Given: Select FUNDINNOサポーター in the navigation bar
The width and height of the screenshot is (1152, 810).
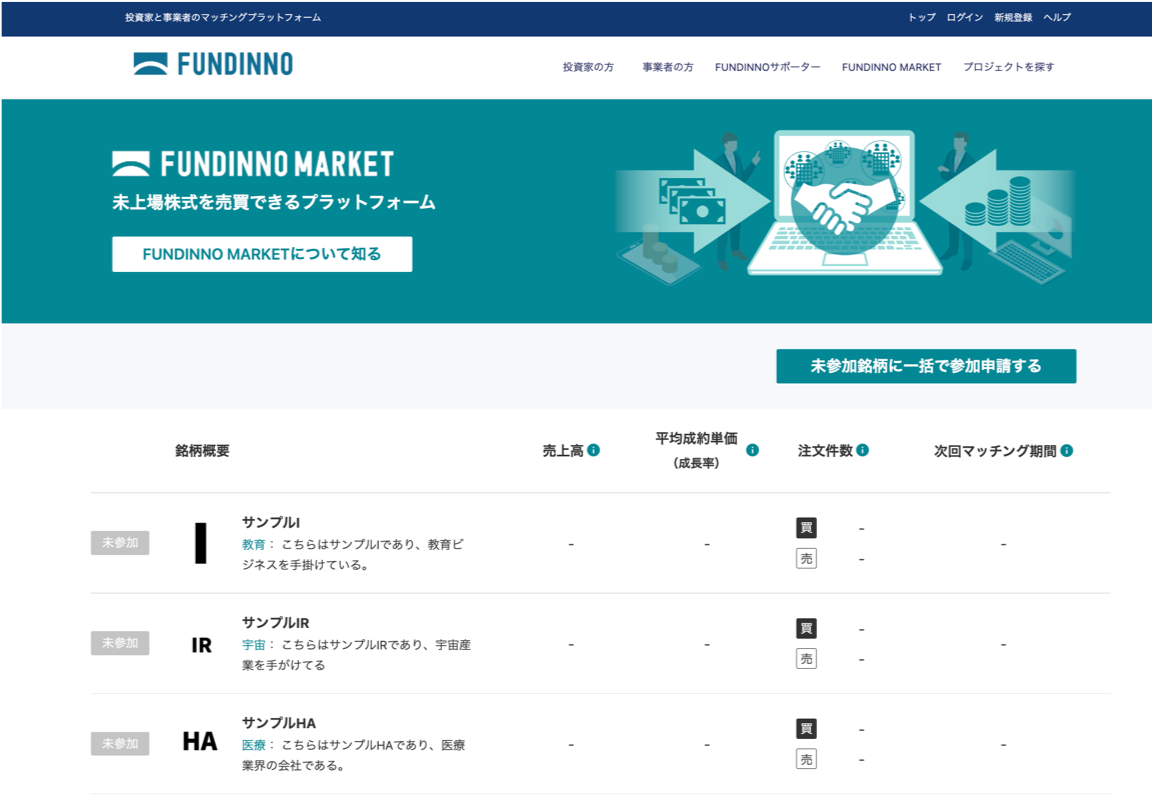Looking at the screenshot, I should click(766, 66).
